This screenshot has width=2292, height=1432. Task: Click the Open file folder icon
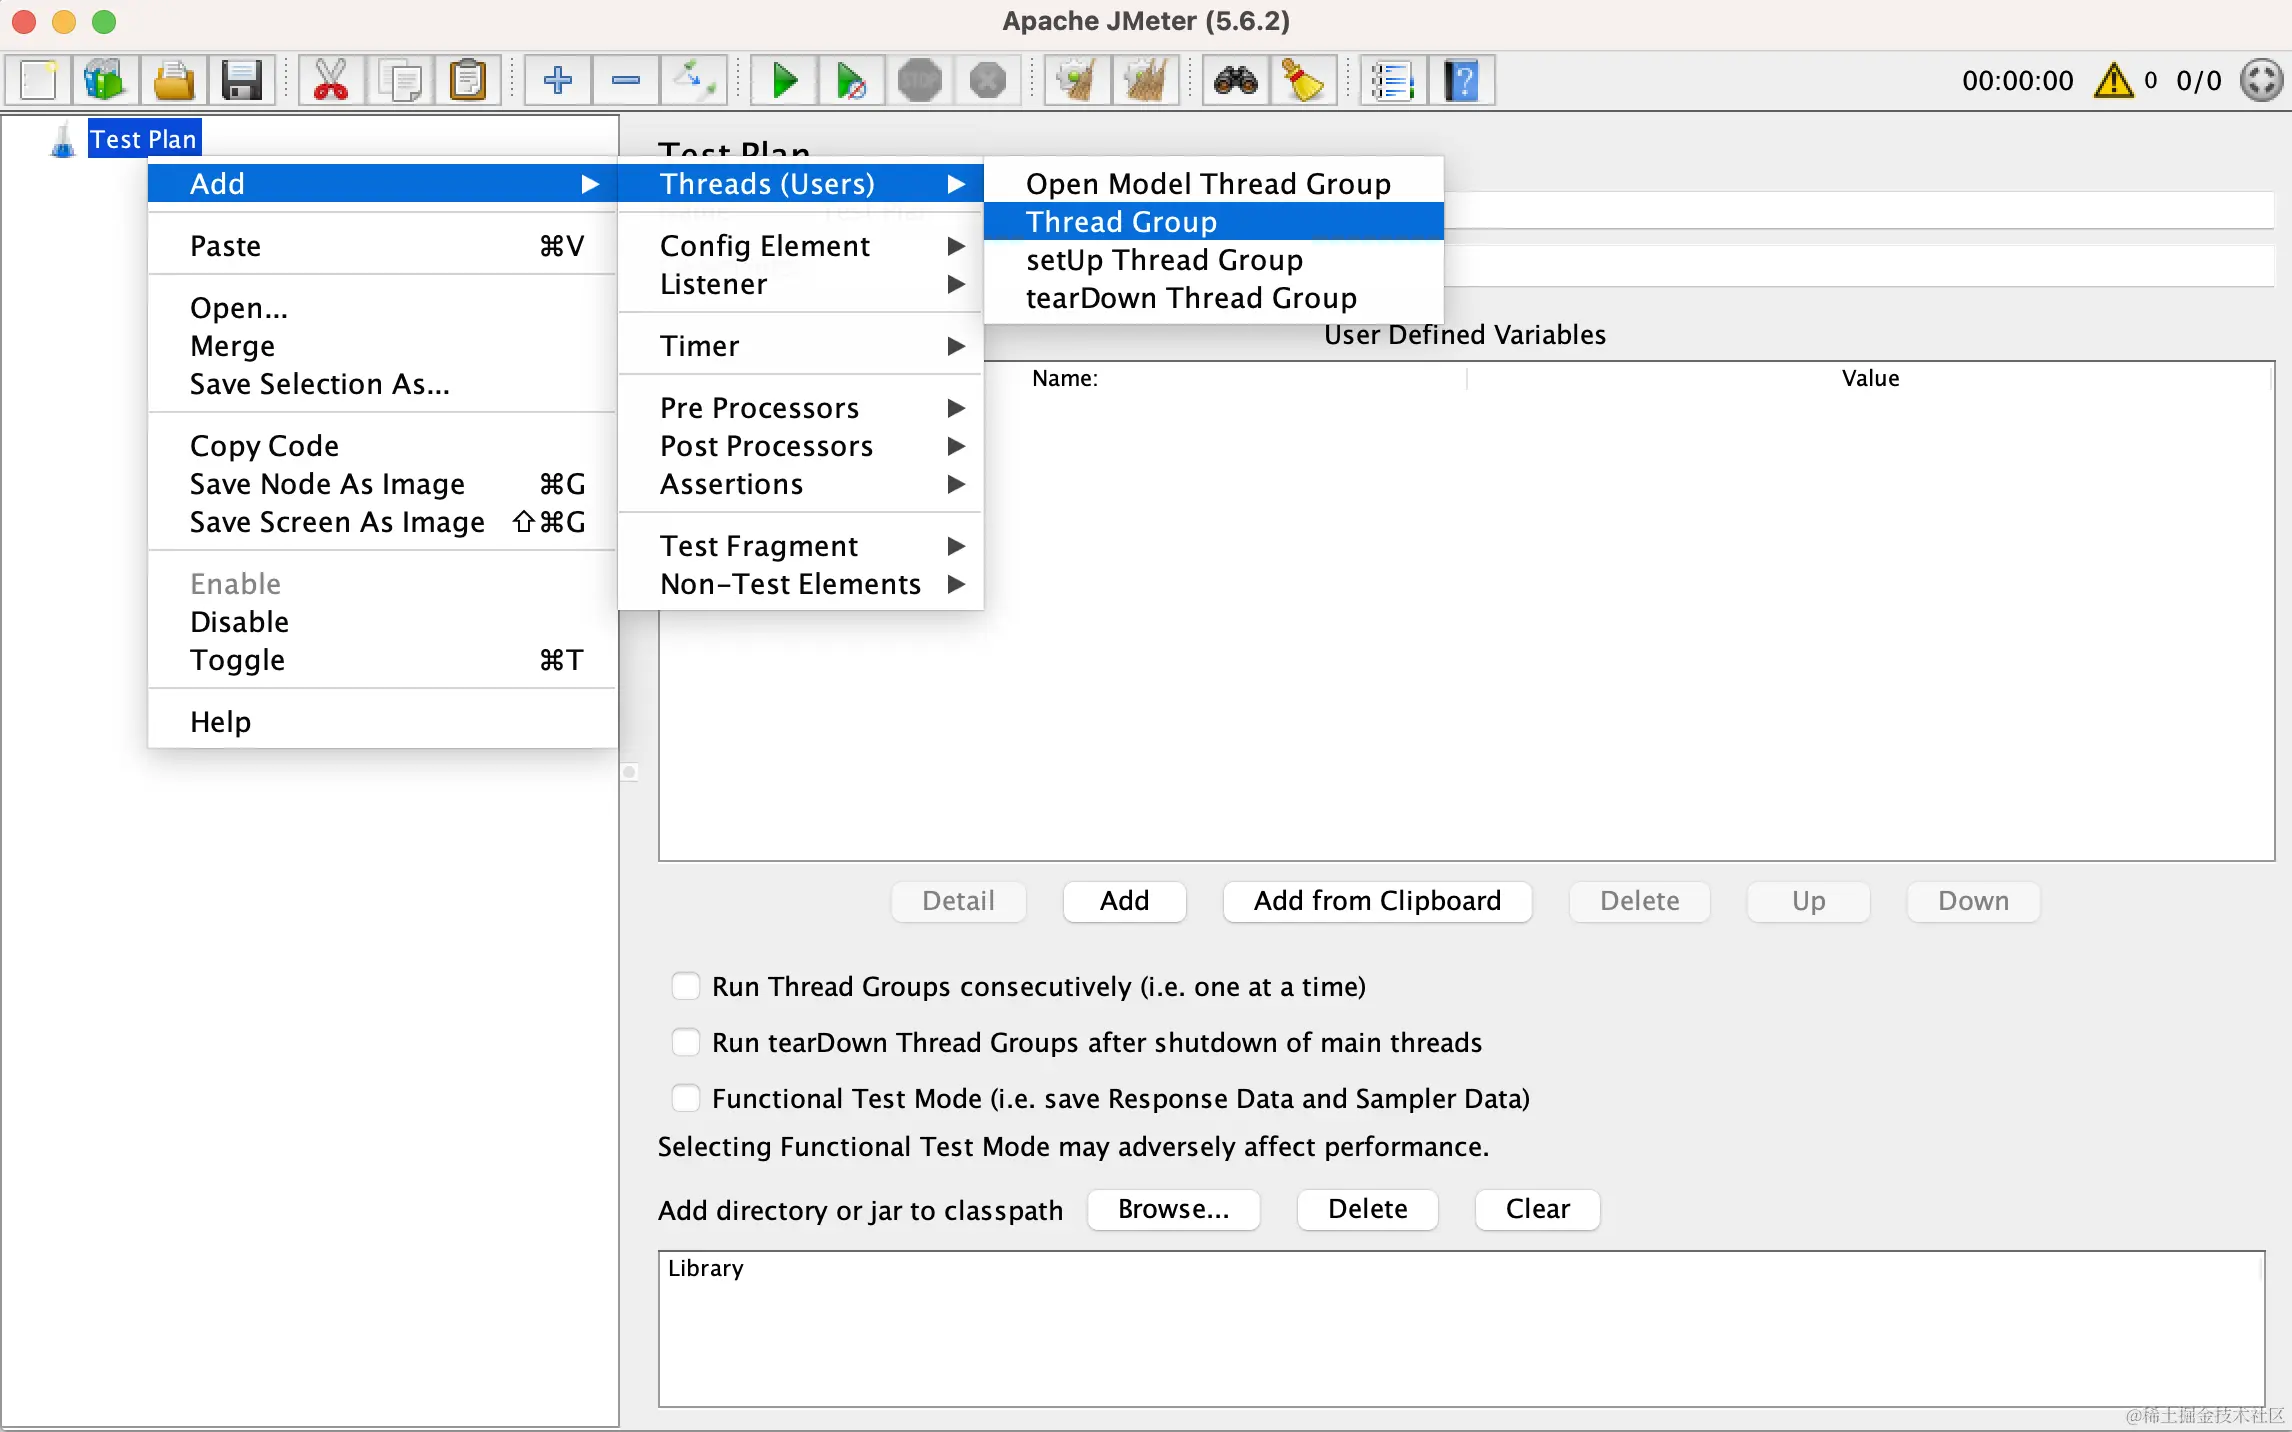click(x=173, y=80)
